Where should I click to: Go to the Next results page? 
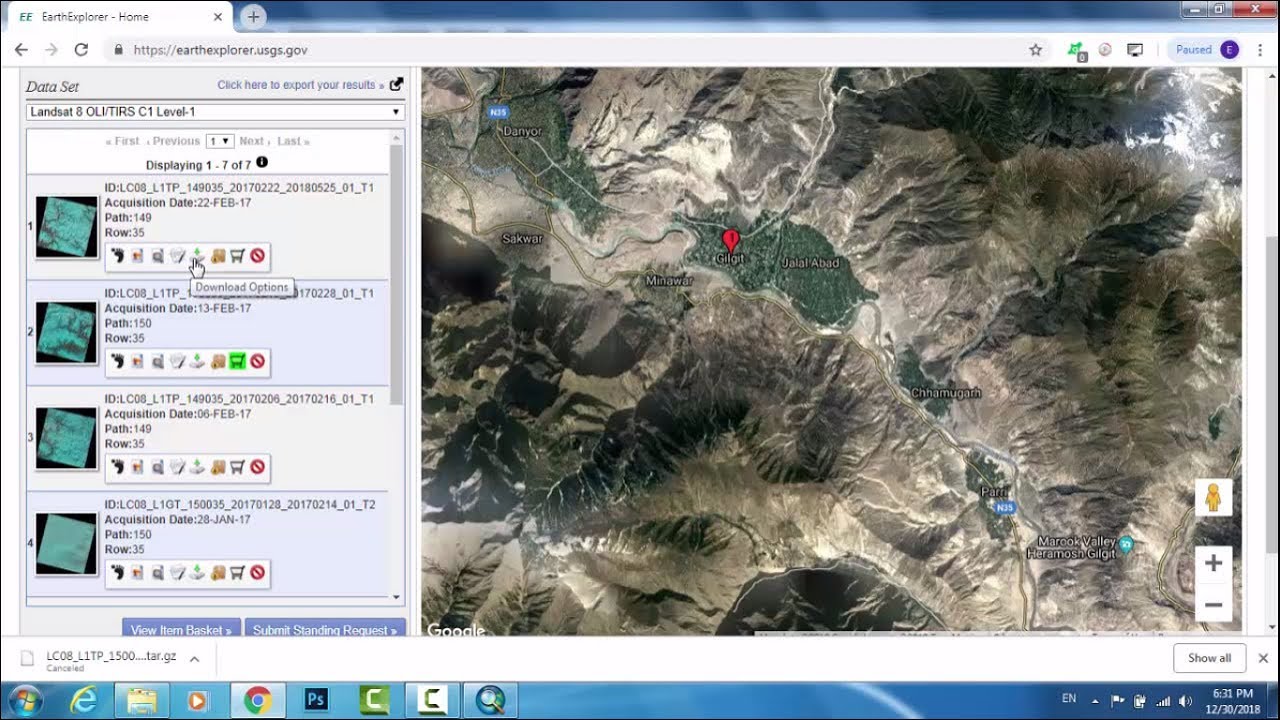coord(252,141)
